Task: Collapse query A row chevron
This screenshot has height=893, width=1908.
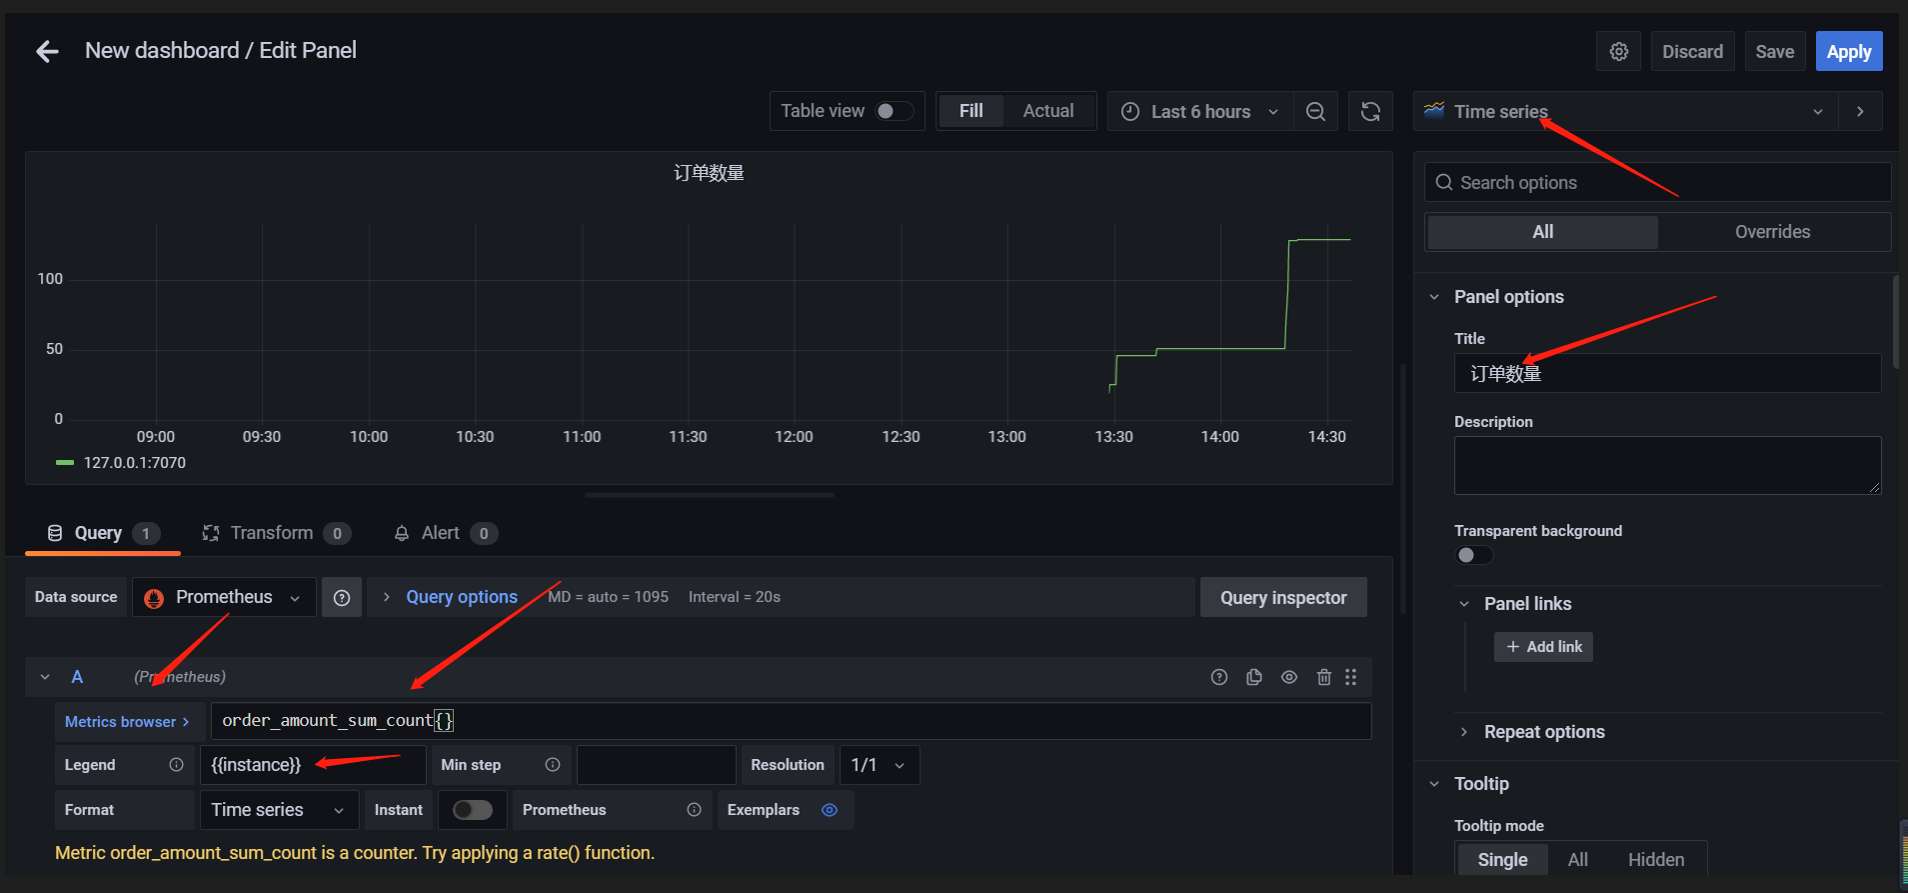Action: pos(45,677)
